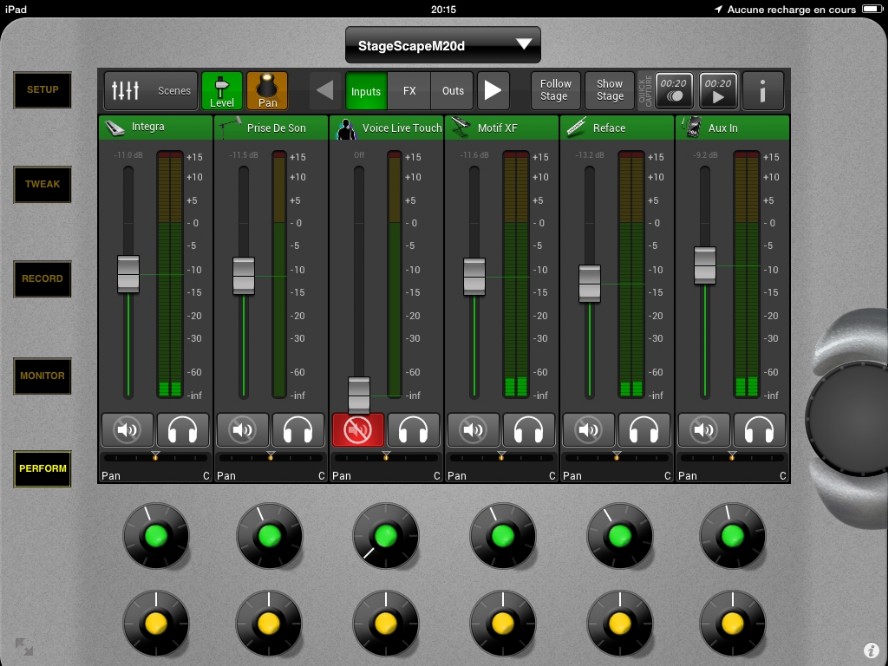Mute the Reface channel speaker button
Viewport: 888px width, 666px height.
[x=589, y=430]
